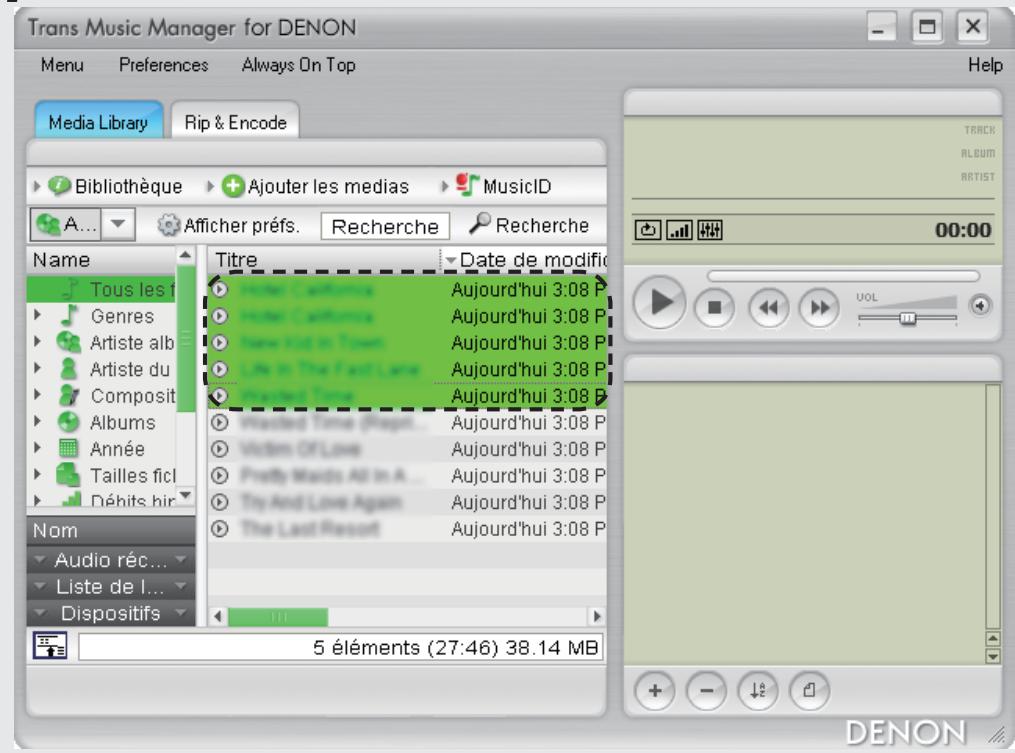The height and width of the screenshot is (753, 1015).
Task: Open the Help menu
Action: (985, 65)
